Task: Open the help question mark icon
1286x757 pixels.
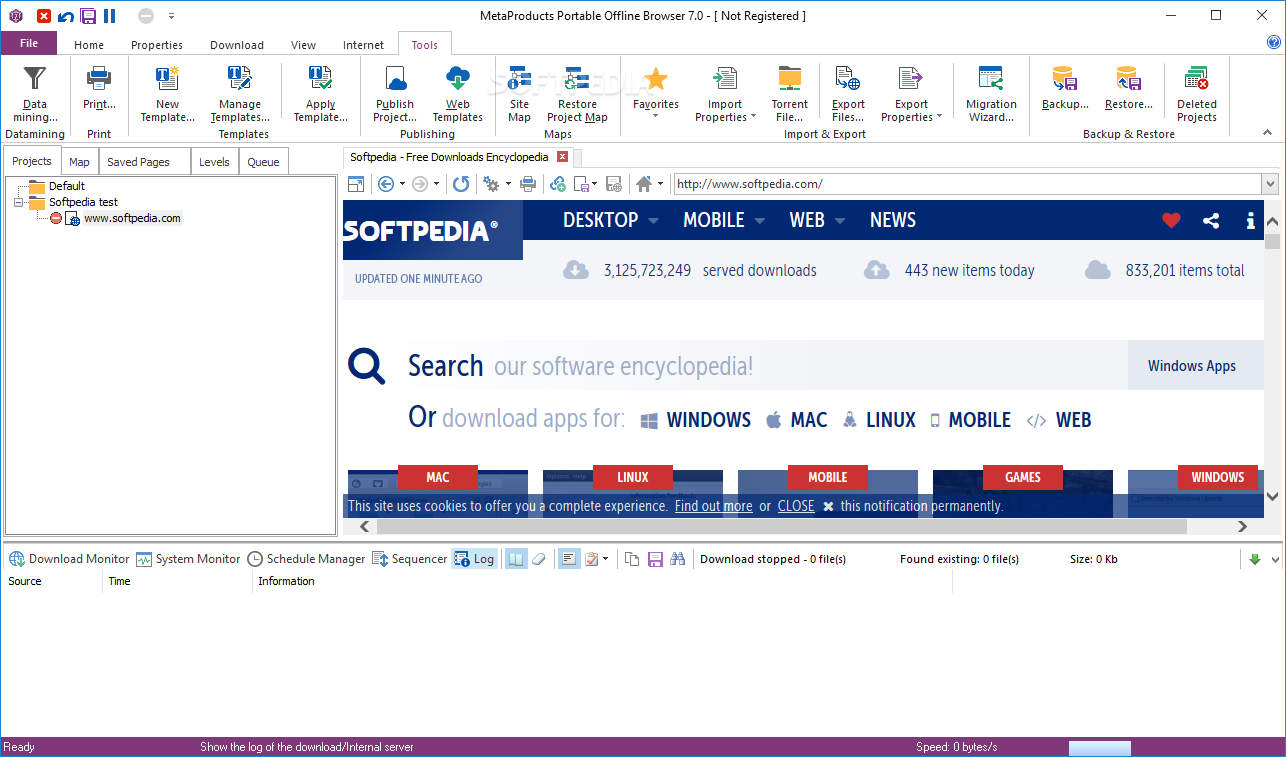Action: 1273,43
